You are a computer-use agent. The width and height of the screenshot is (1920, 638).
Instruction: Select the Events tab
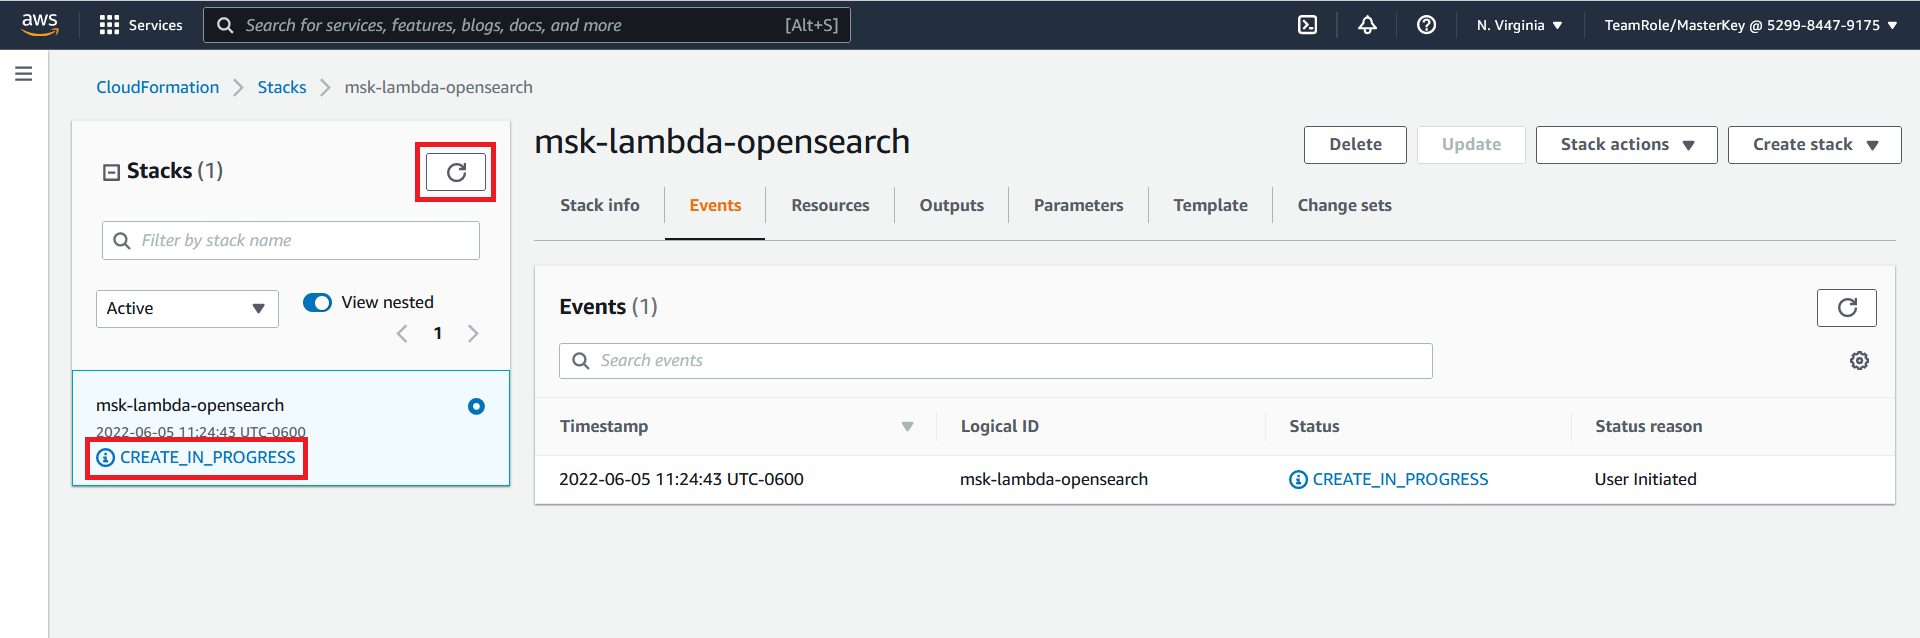pyautogui.click(x=715, y=205)
